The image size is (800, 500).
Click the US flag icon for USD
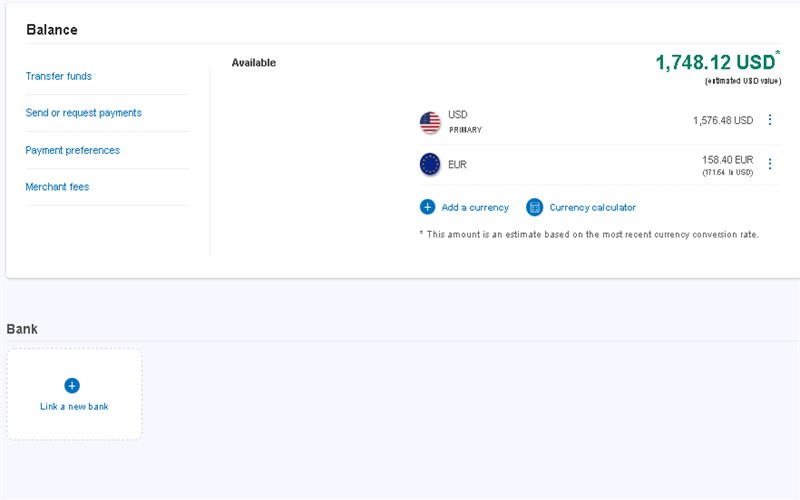[430, 122]
